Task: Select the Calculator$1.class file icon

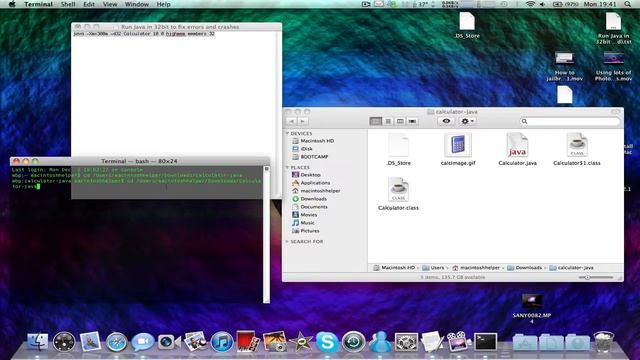Action: click(x=577, y=145)
